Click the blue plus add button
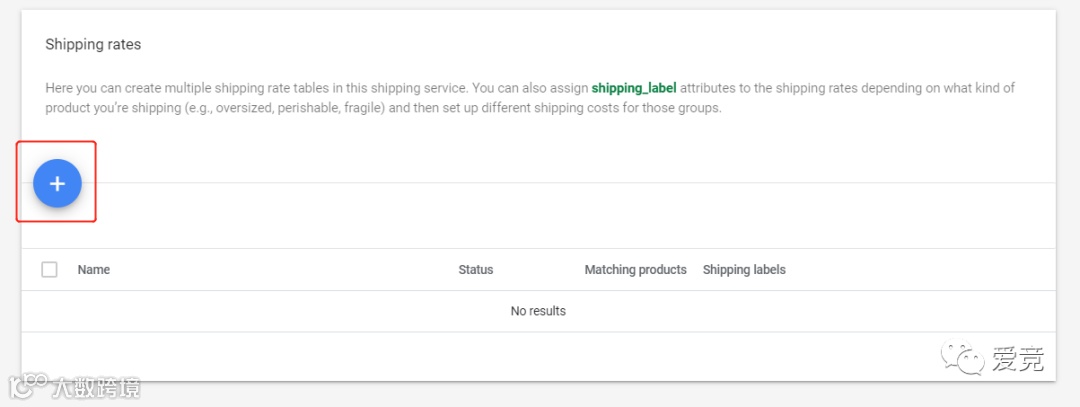 [57, 183]
